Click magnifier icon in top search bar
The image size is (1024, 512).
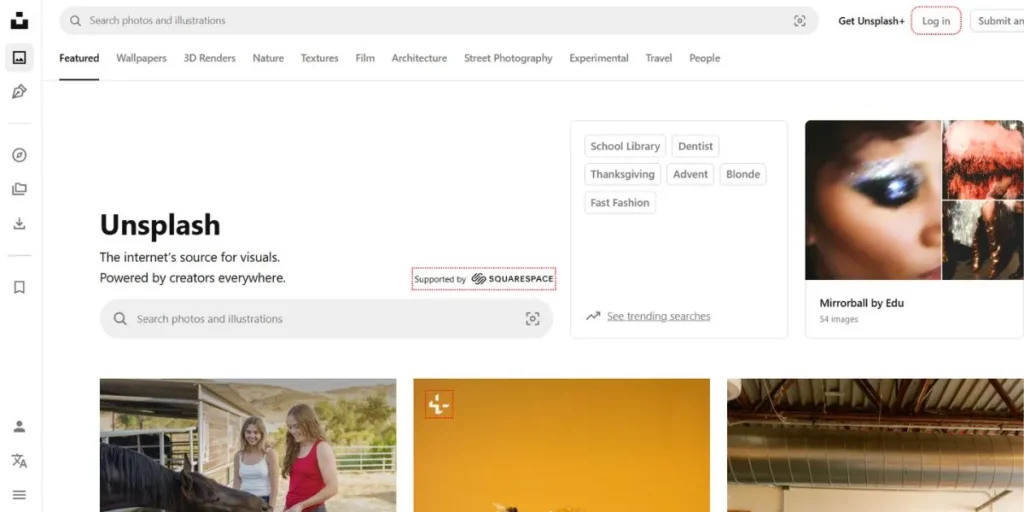76,21
